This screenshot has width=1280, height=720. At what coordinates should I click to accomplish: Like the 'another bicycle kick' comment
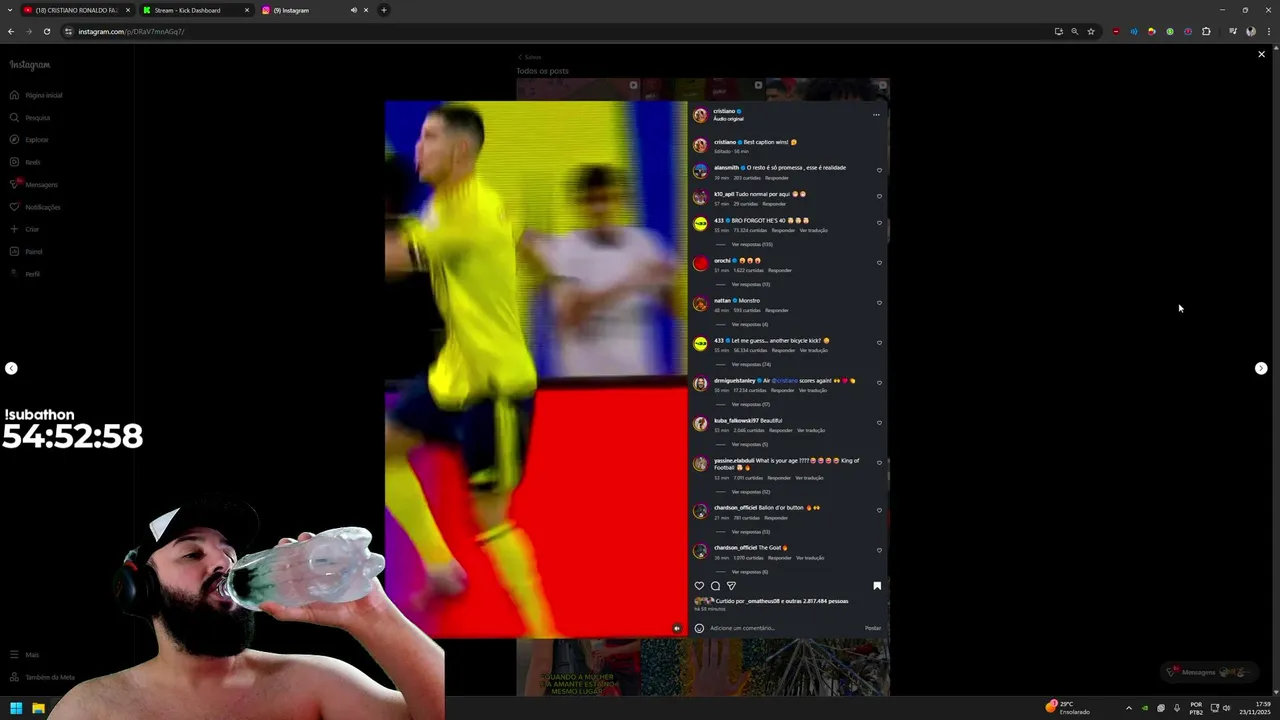click(879, 343)
